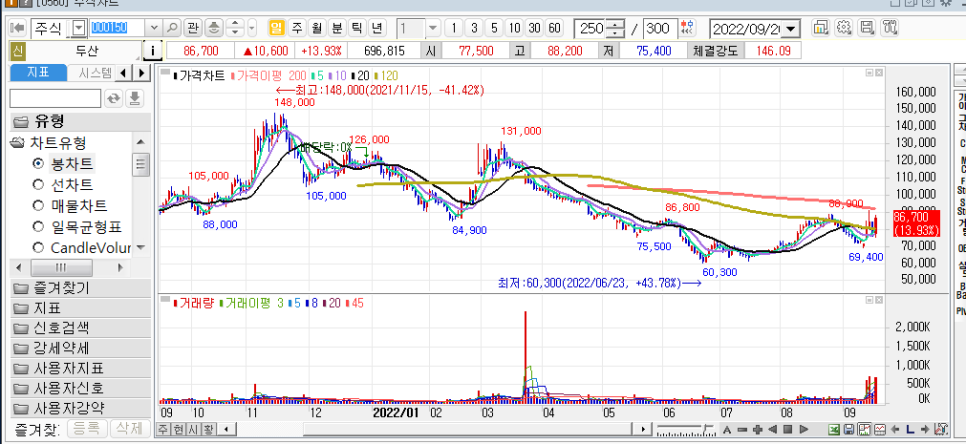Click the candle compare icon next to 300
The width and height of the screenshot is (966, 444).
688,28
